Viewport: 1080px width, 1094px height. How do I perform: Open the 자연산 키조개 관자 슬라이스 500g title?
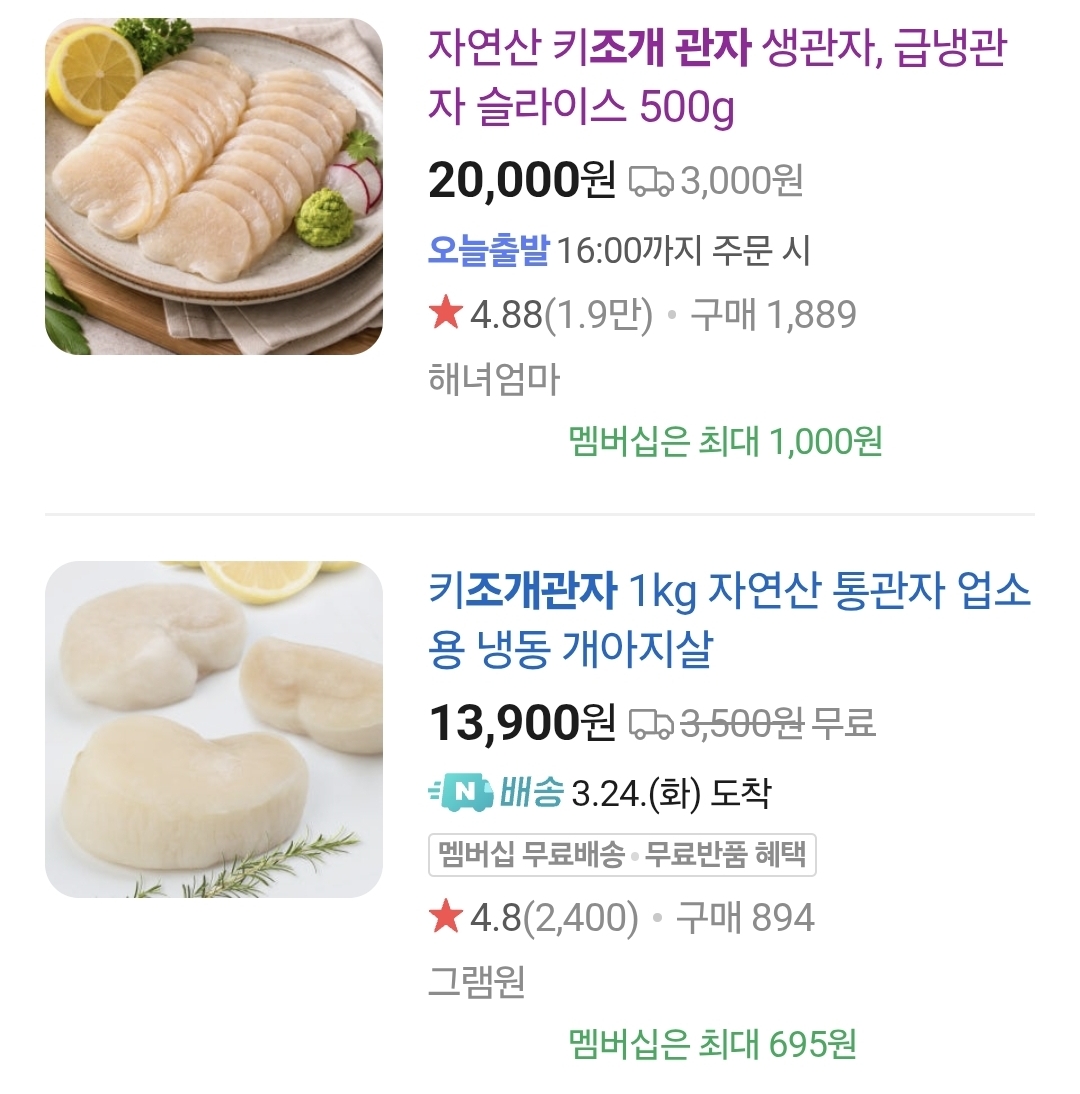coord(716,77)
